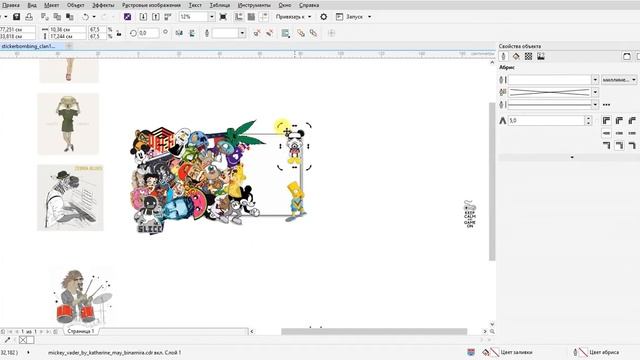The width and height of the screenshot is (640, 360).
Task: Click the new document plus tab
Action: coord(69,46)
